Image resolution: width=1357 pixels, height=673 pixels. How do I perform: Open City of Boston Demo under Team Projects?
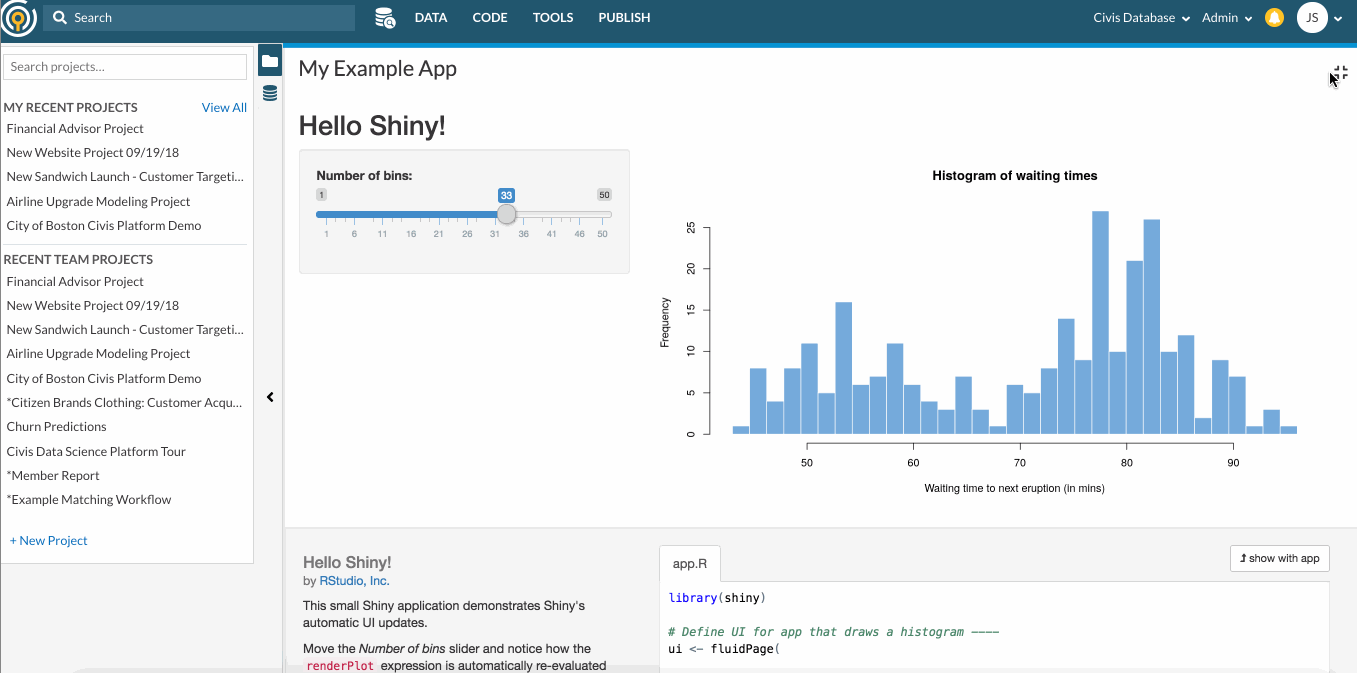pos(104,379)
